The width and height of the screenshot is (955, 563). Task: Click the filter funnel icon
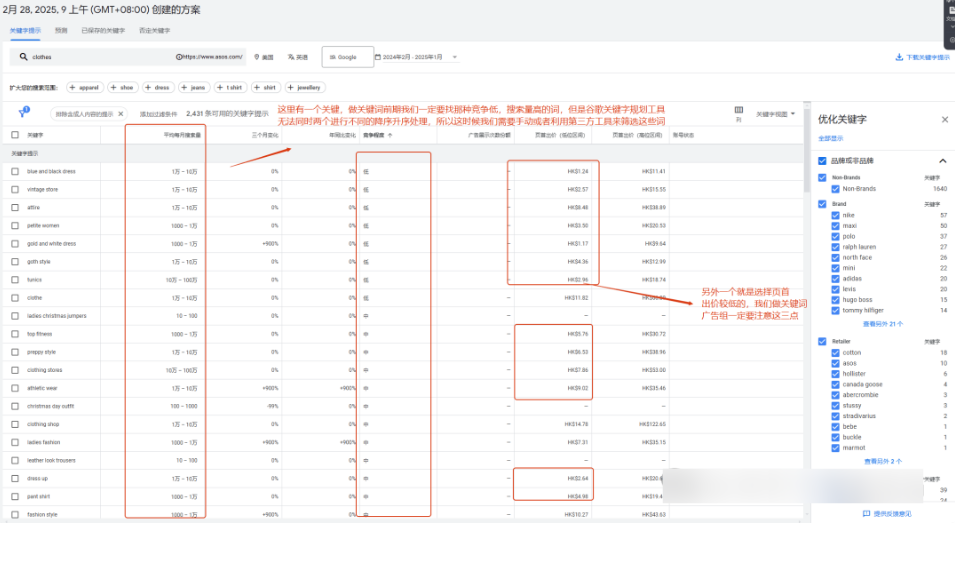[23, 114]
